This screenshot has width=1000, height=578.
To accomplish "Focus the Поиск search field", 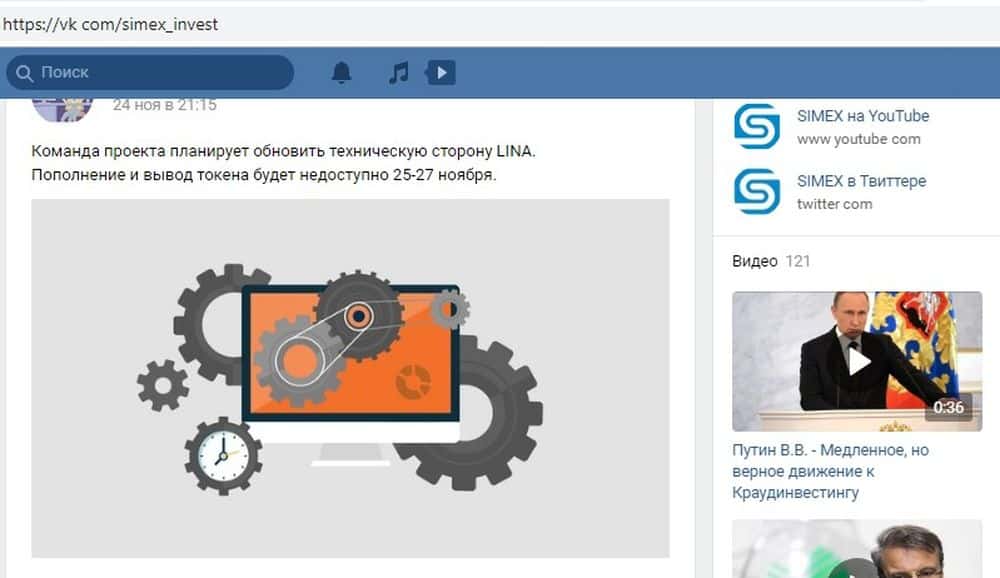I will [x=151, y=73].
